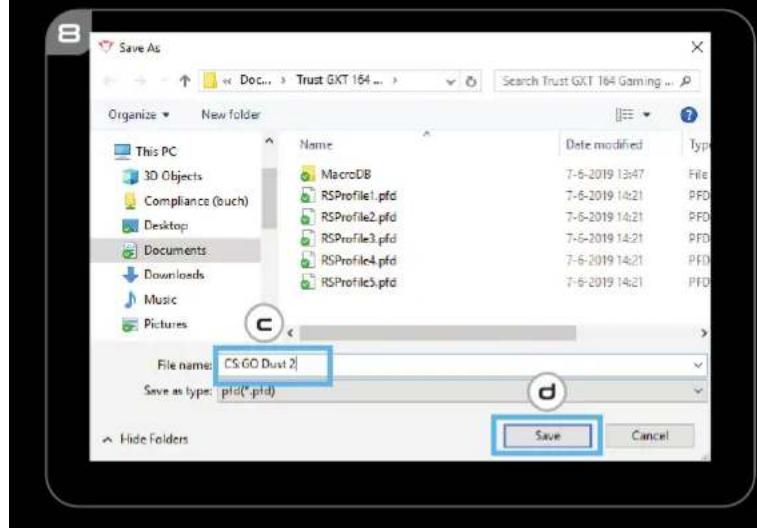Open the help question mark icon
Viewport: 757px width, 528px height.
pos(688,115)
